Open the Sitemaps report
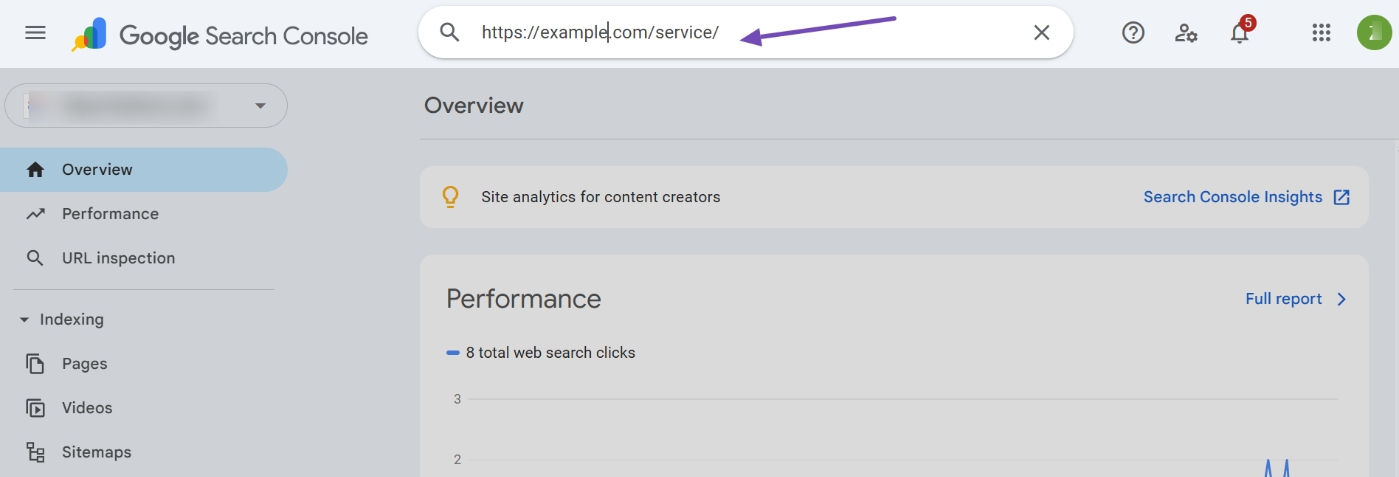This screenshot has height=477, width=1399. (x=96, y=452)
